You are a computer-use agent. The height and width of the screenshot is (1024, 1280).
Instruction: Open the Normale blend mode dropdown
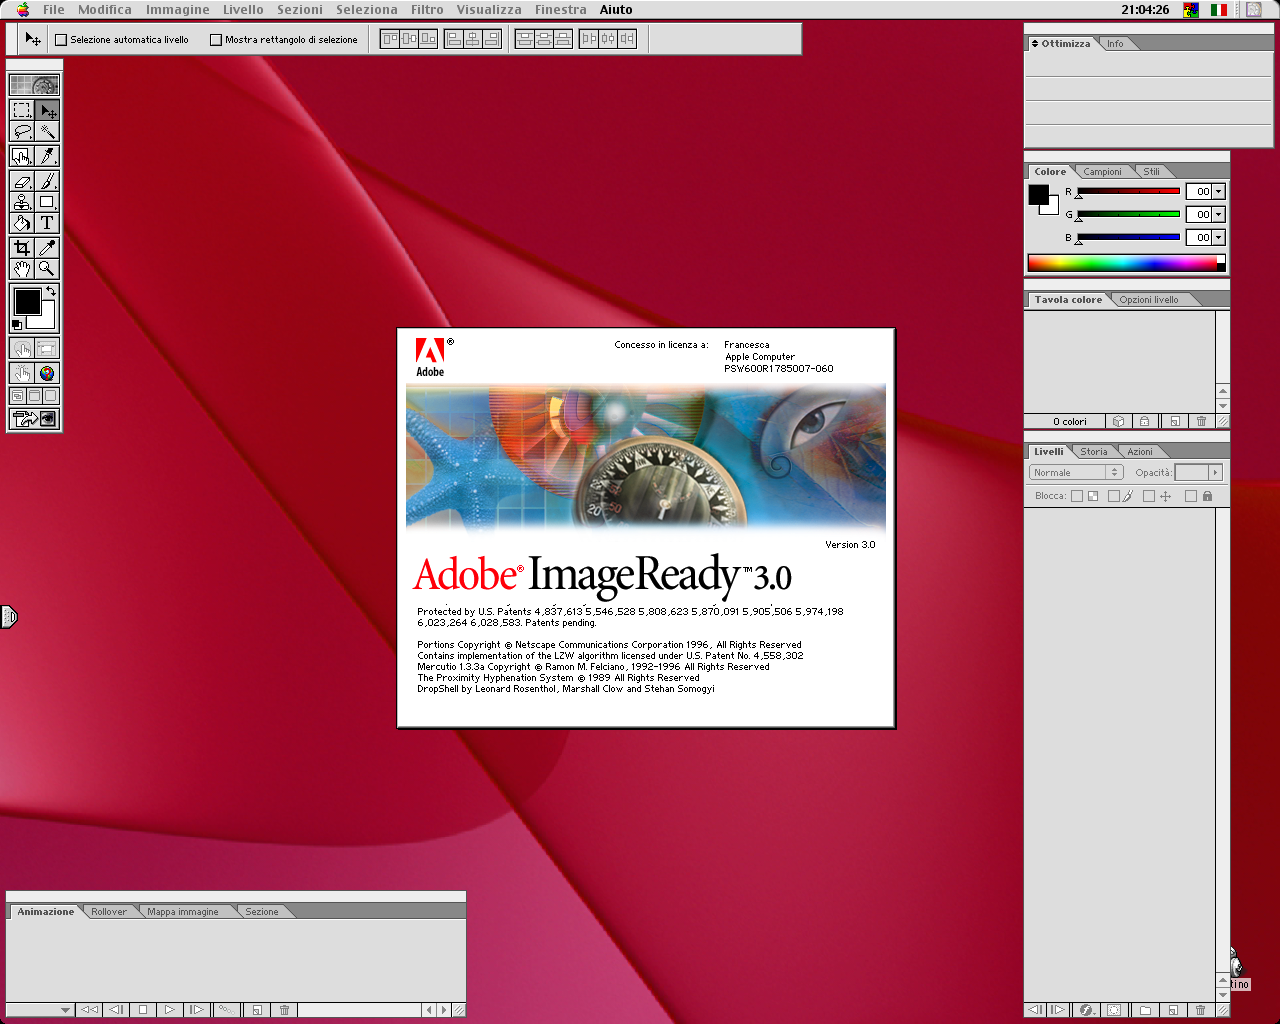(x=1076, y=472)
